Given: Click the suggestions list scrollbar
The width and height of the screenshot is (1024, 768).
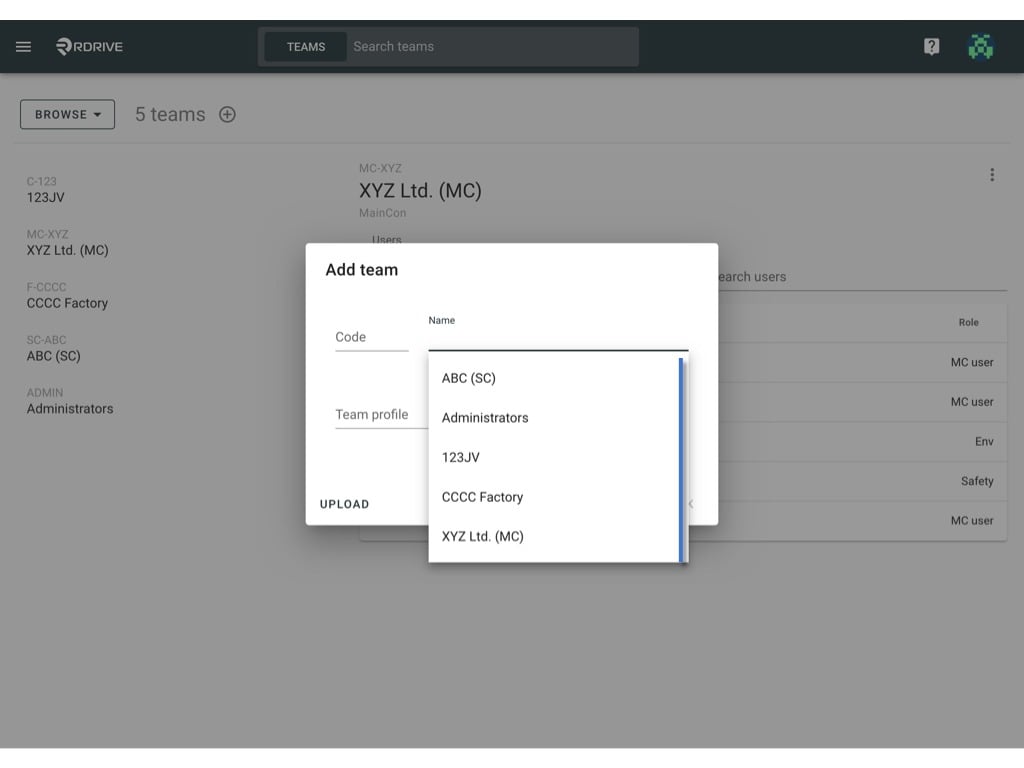Looking at the screenshot, I should [x=681, y=460].
